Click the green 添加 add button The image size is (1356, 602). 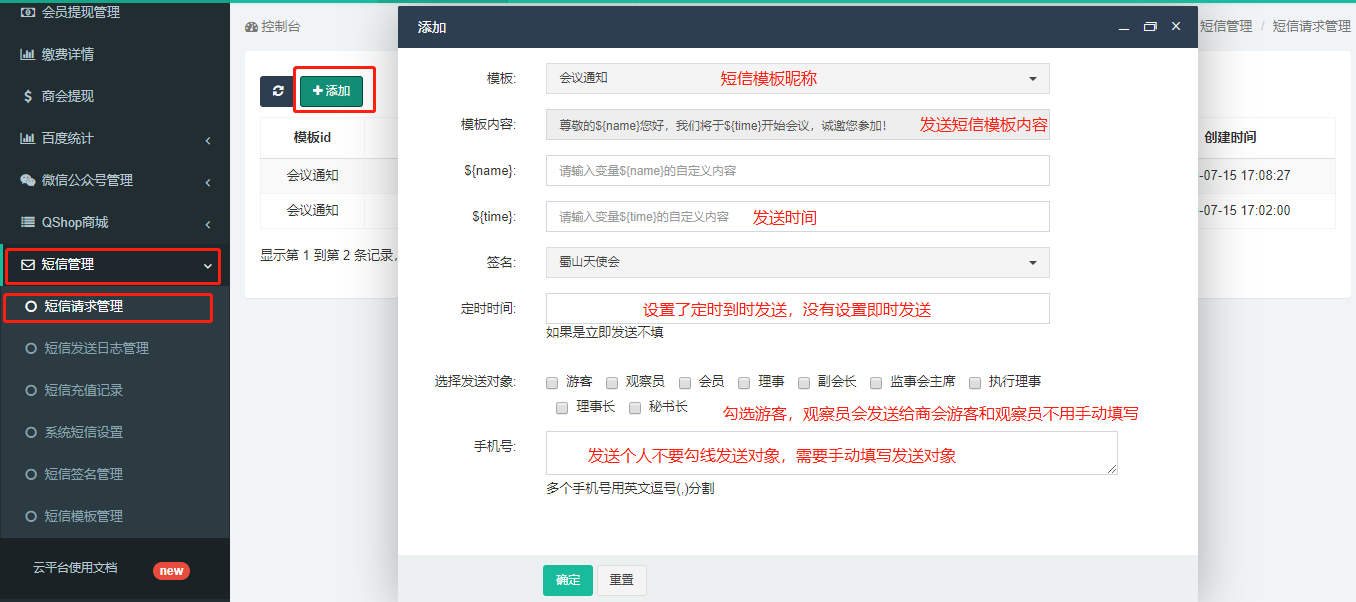331,91
